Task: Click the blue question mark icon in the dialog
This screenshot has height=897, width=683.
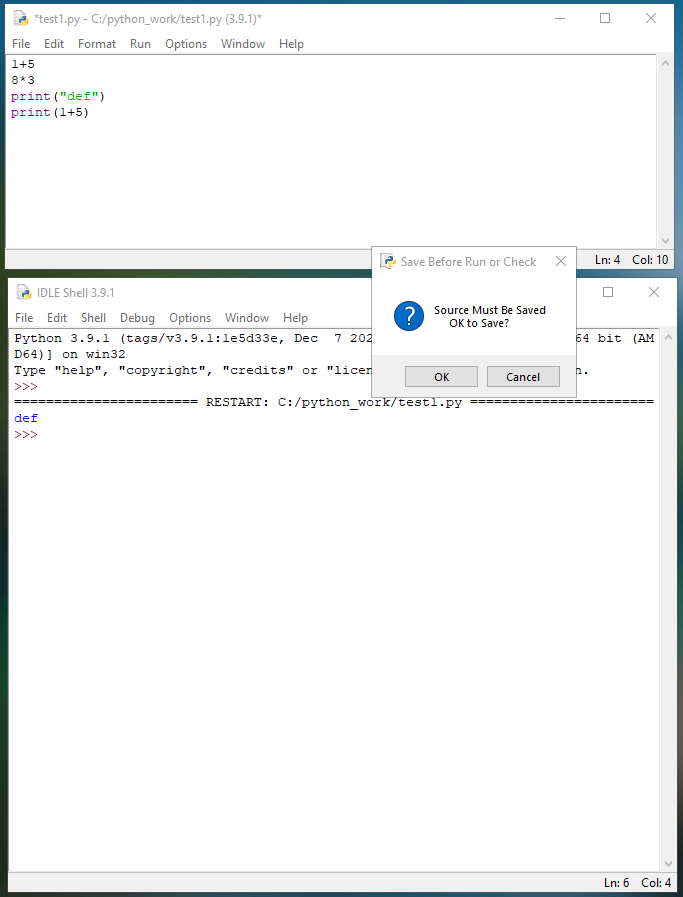Action: [409, 317]
